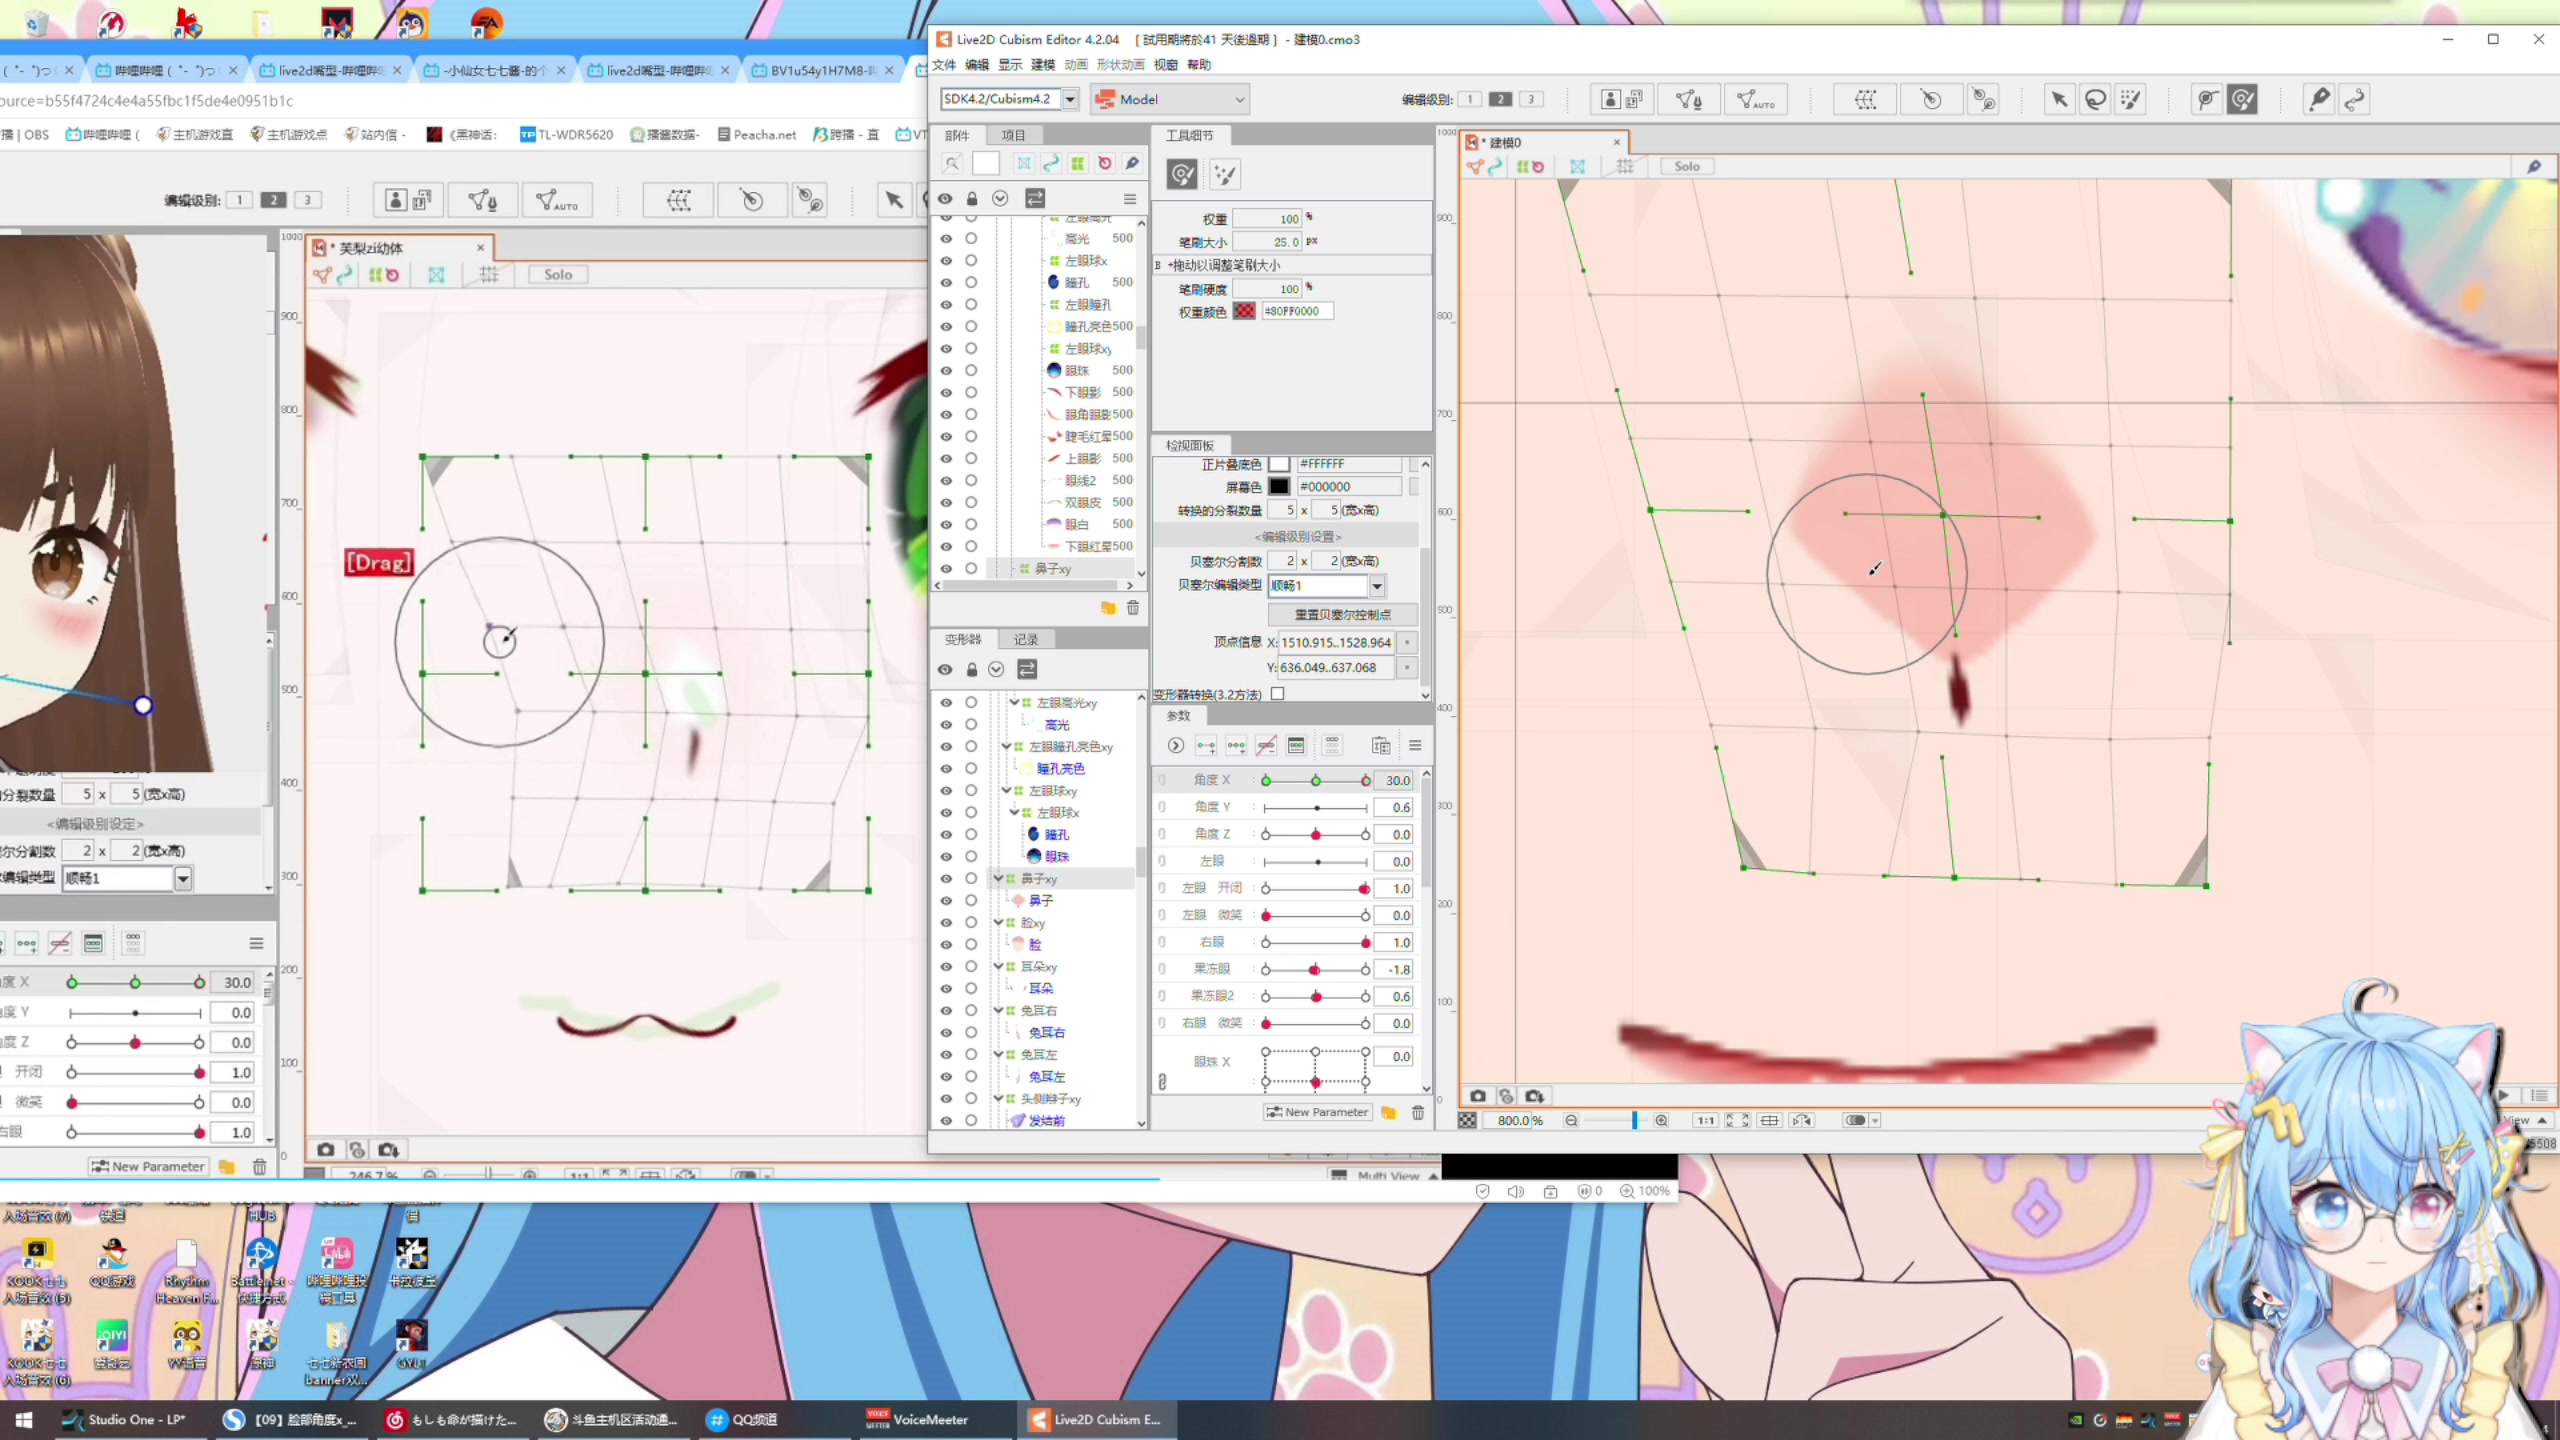2560x1440 pixels.
Task: Click the 1:1 zoom button below the canvas
Action: click(1705, 1121)
